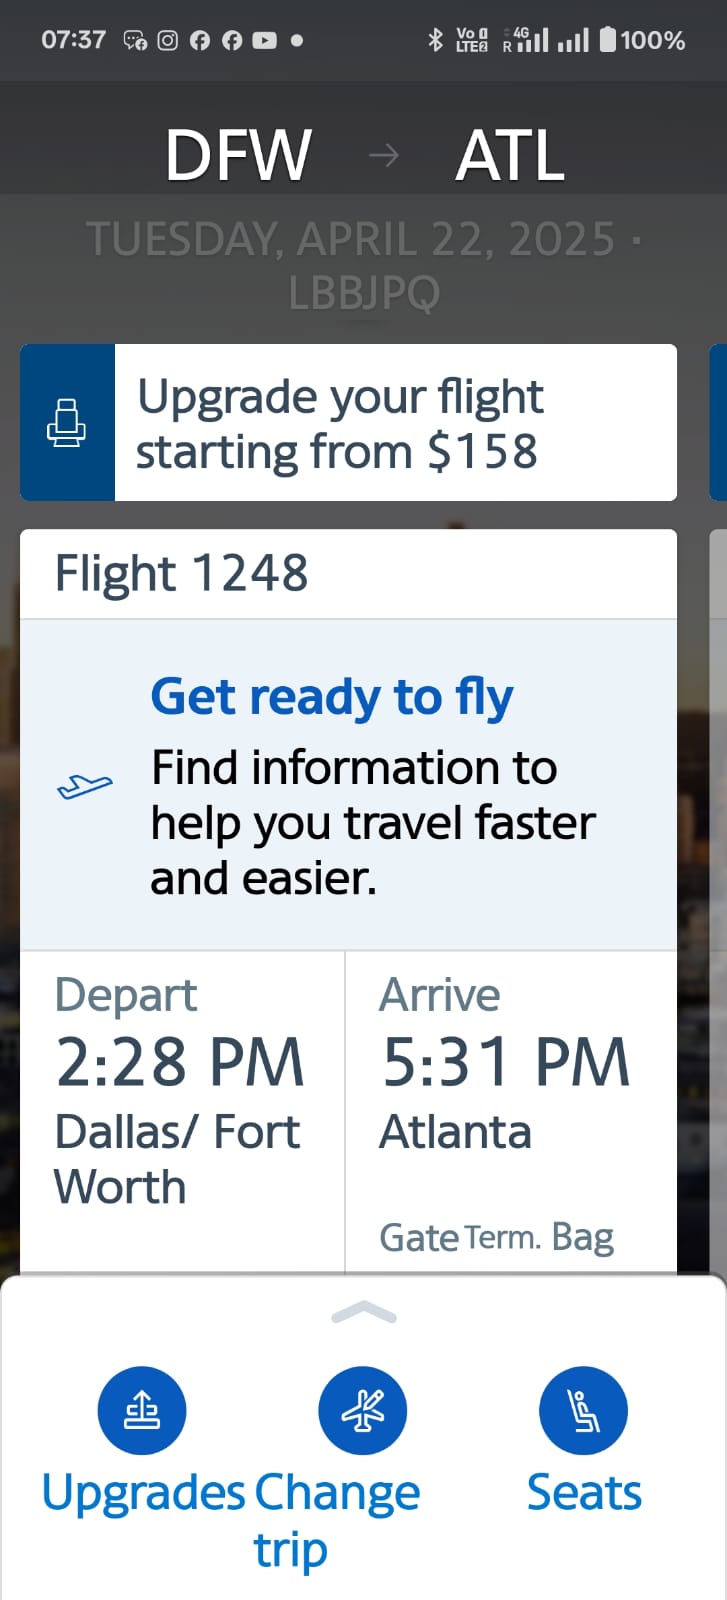727x1600 pixels.
Task: Collapse the bottom sheet with the chevron
Action: [x=363, y=1312]
